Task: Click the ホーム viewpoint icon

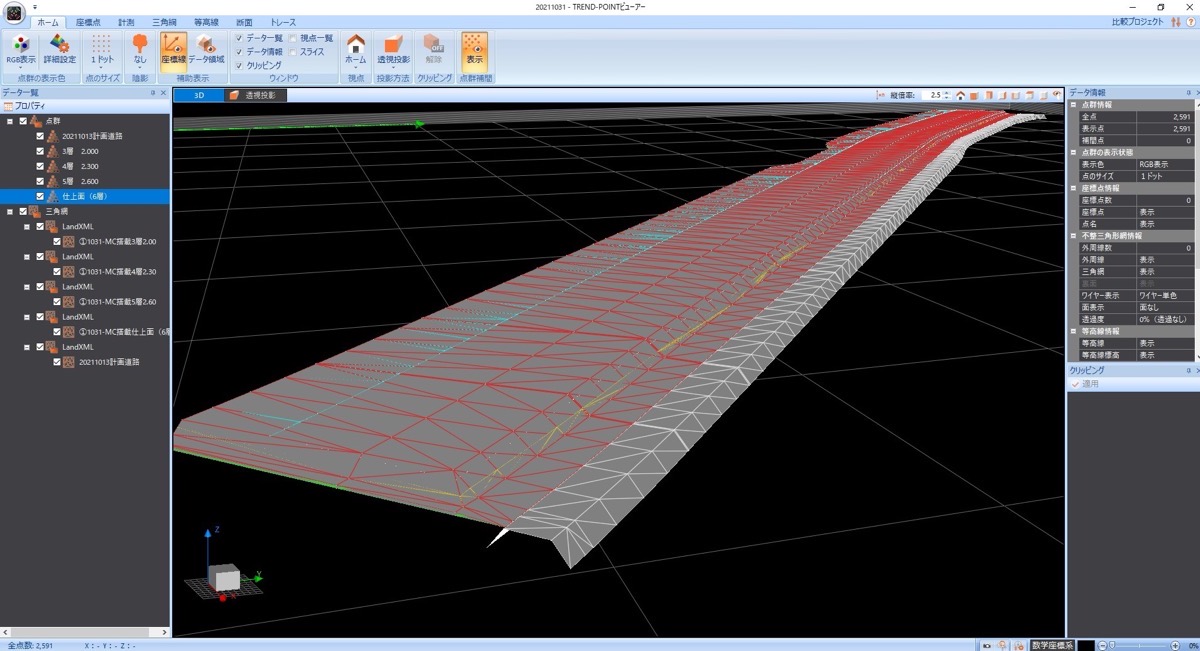Action: [355, 45]
